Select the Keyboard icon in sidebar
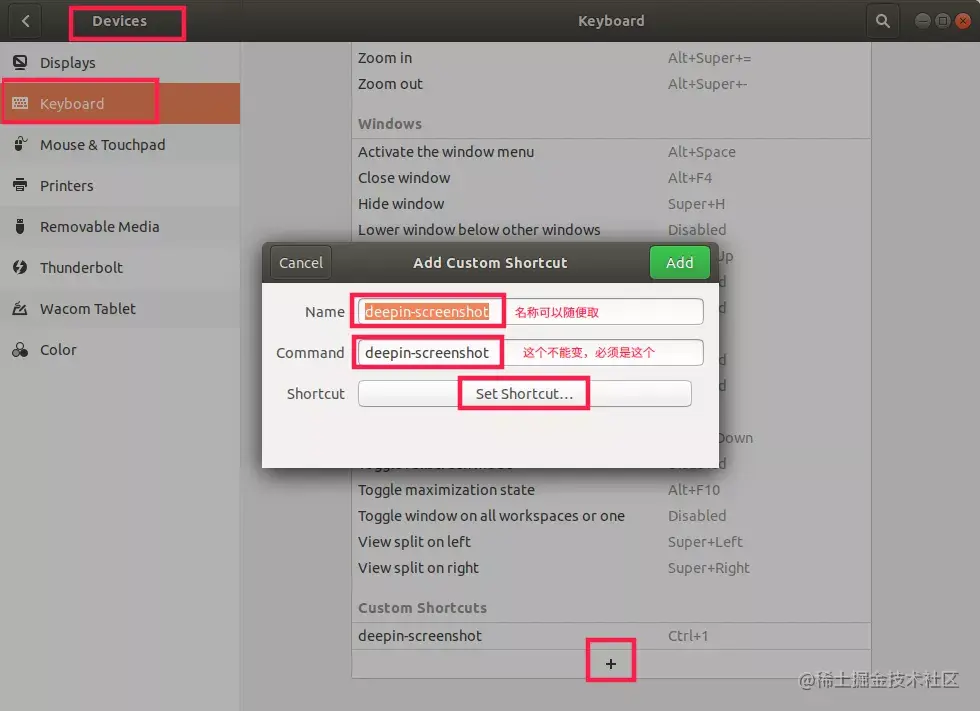The image size is (980, 711). point(20,103)
